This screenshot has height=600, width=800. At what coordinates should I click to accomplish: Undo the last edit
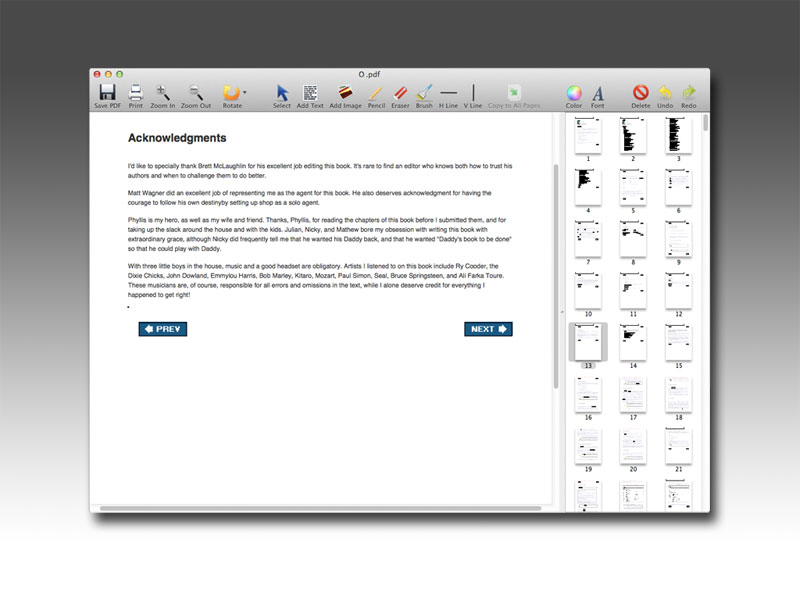click(665, 92)
